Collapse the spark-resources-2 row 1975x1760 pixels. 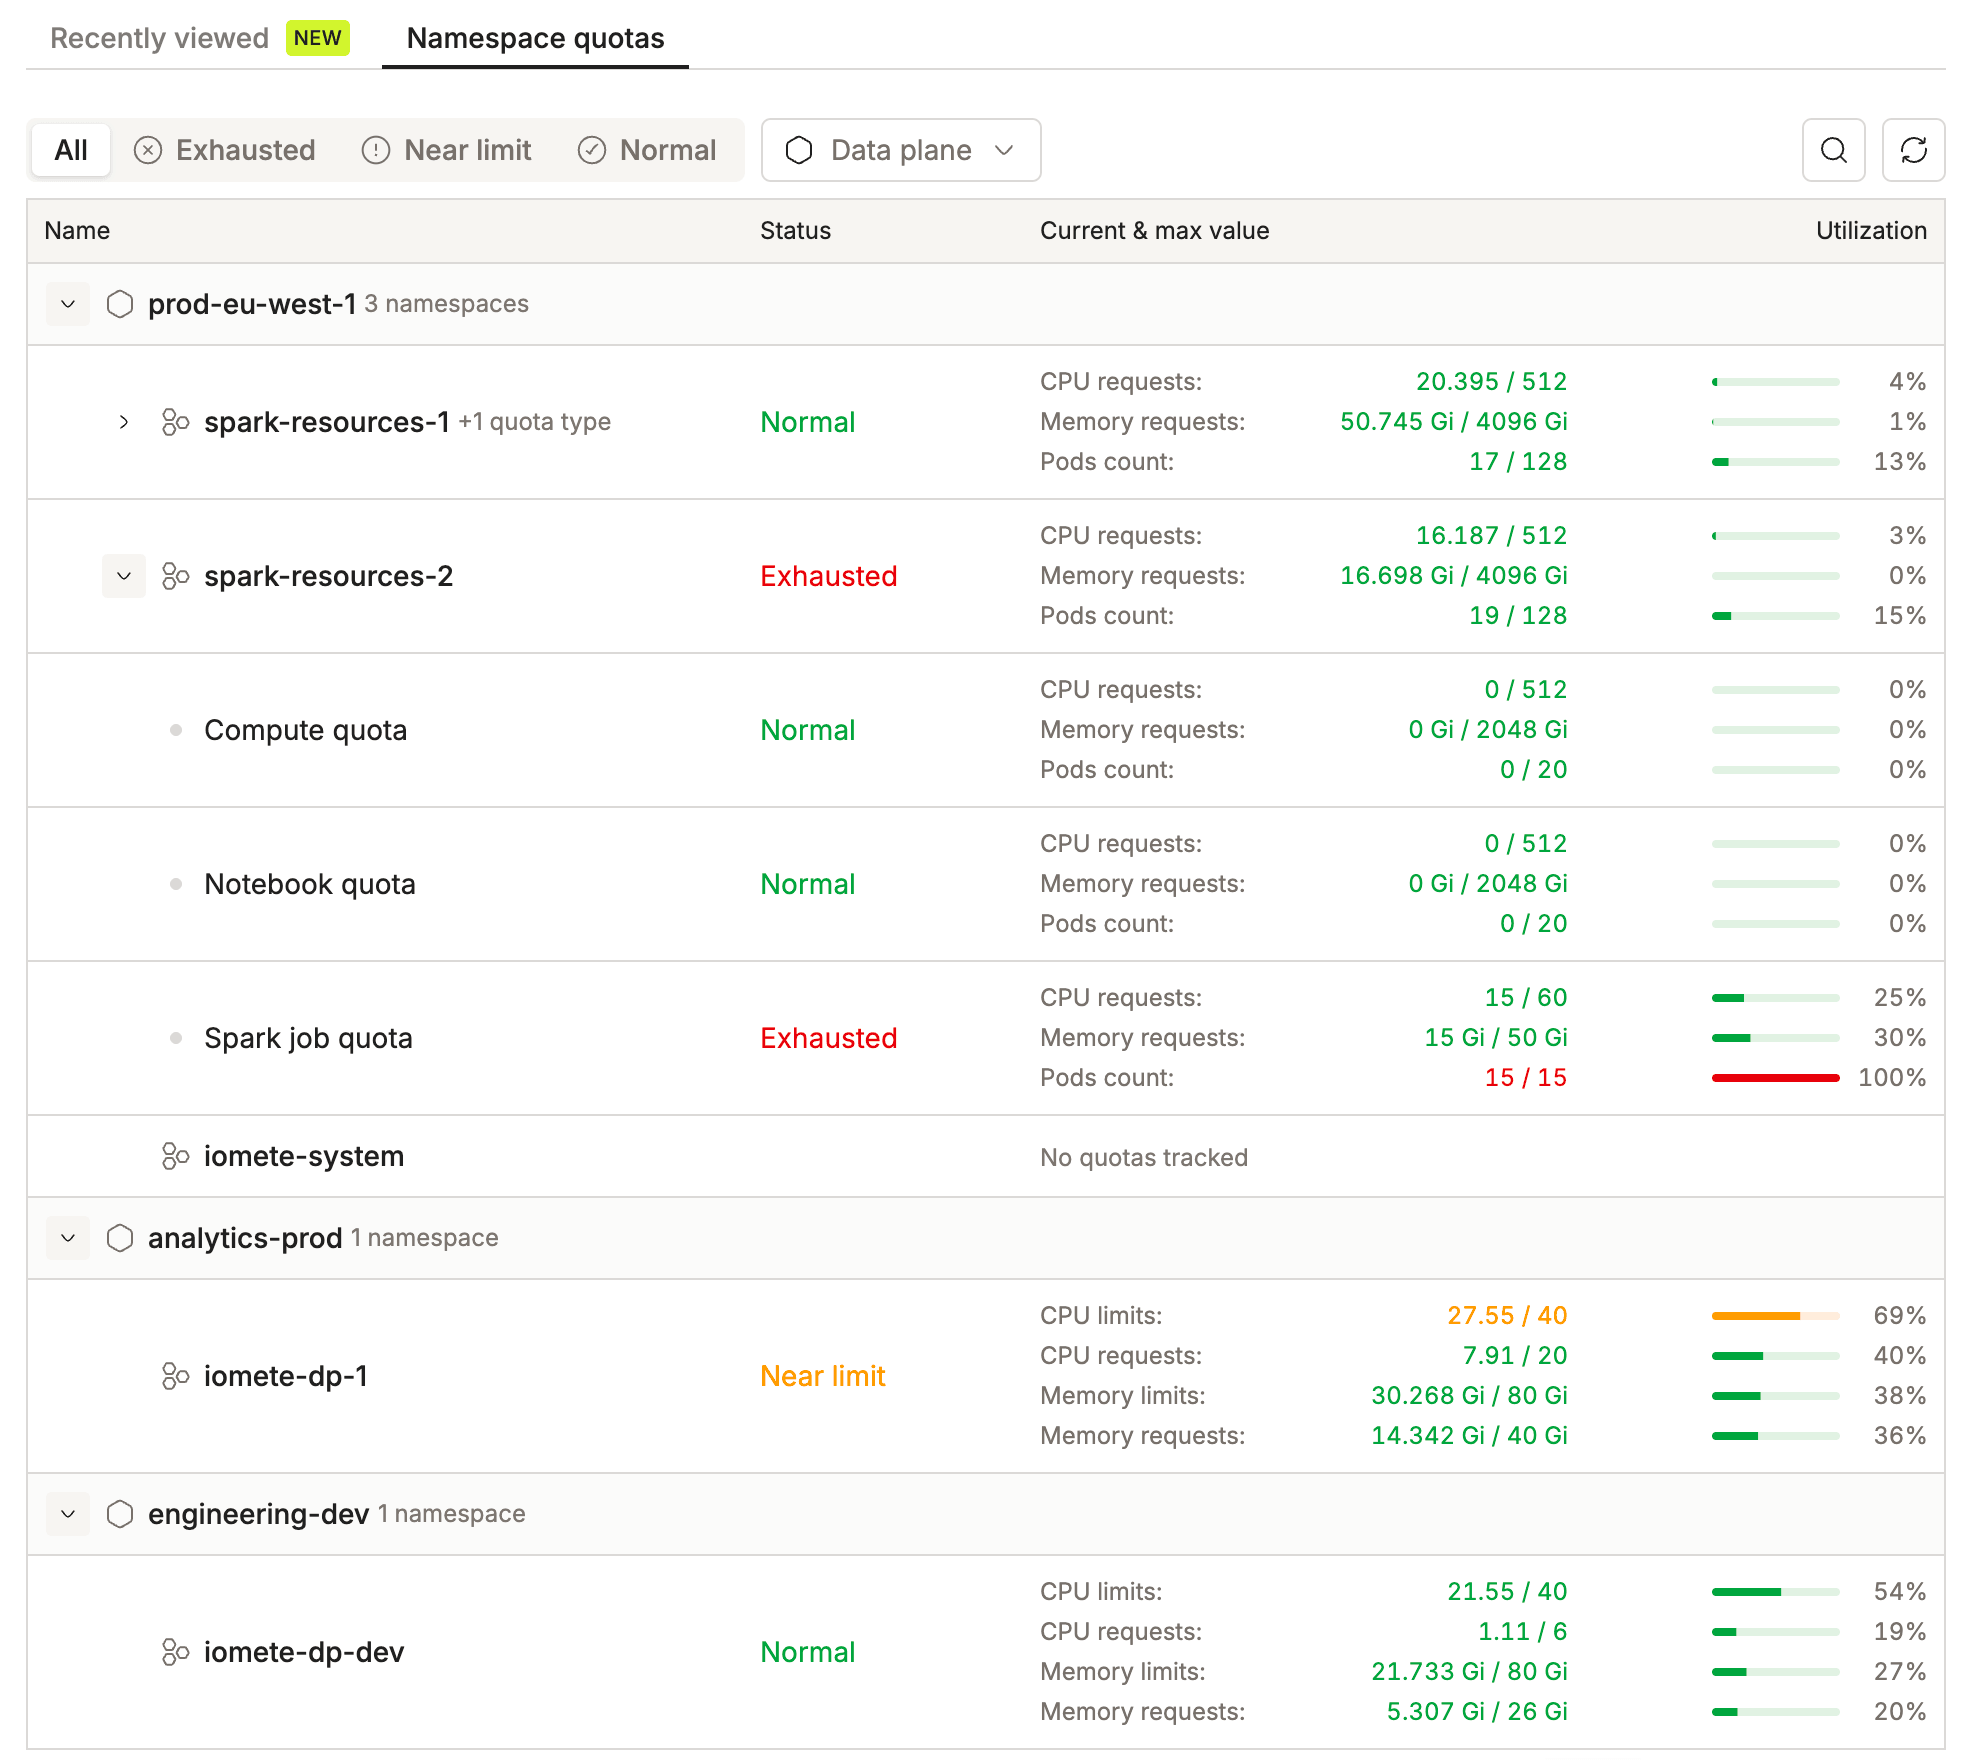[x=124, y=576]
